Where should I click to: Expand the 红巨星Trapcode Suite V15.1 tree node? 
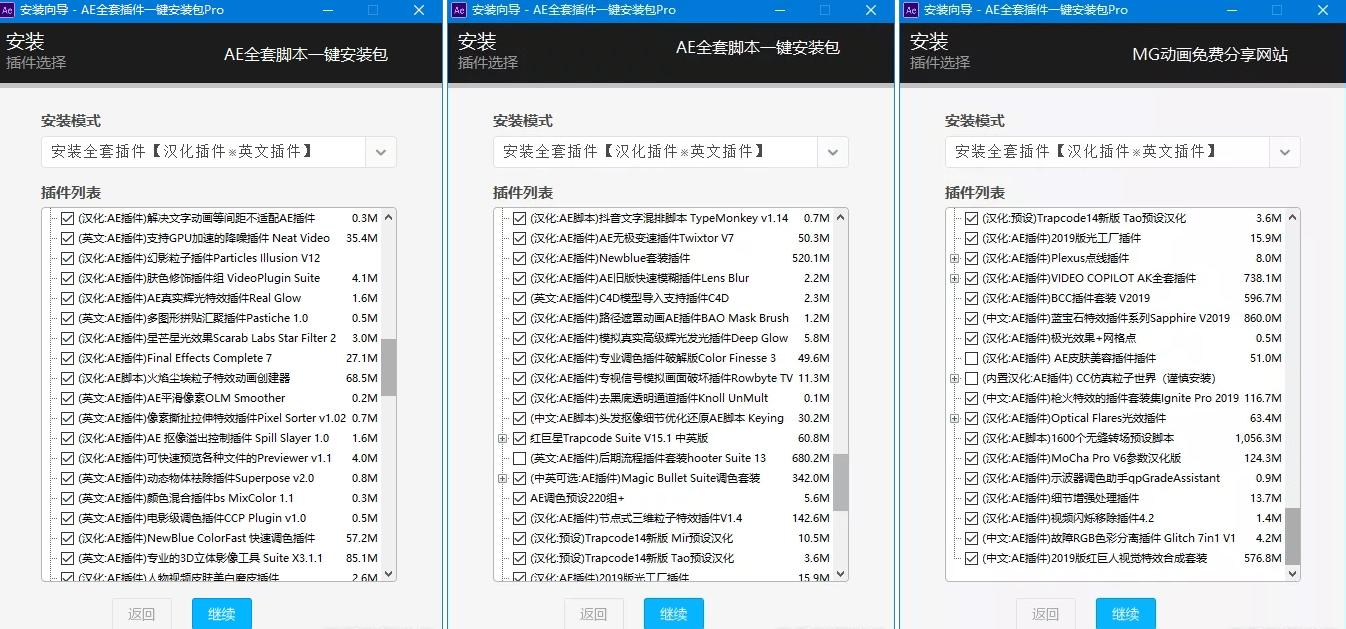pos(503,438)
